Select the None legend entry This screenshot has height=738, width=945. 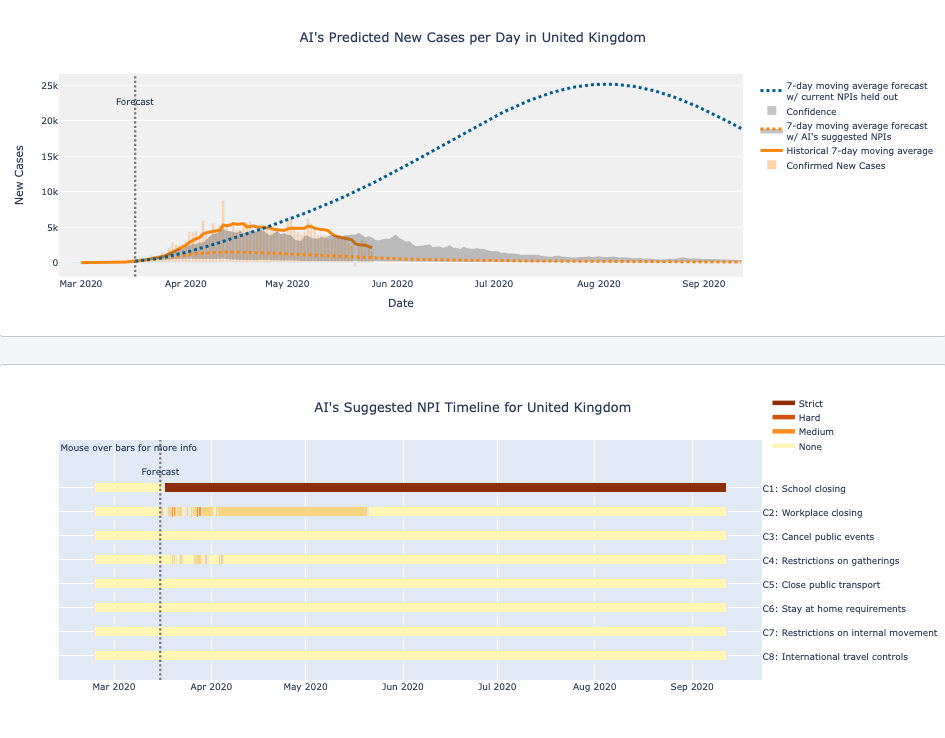coord(810,447)
